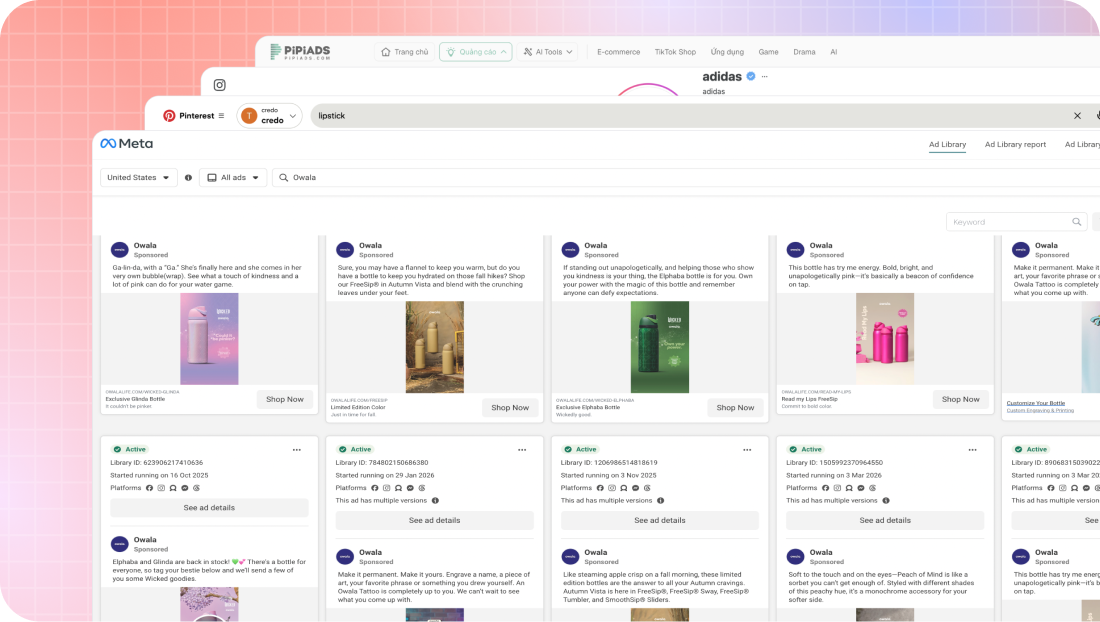The width and height of the screenshot is (1100, 622).
Task: Click Instagram platform icon for ad 784802150686380
Action: [387, 488]
